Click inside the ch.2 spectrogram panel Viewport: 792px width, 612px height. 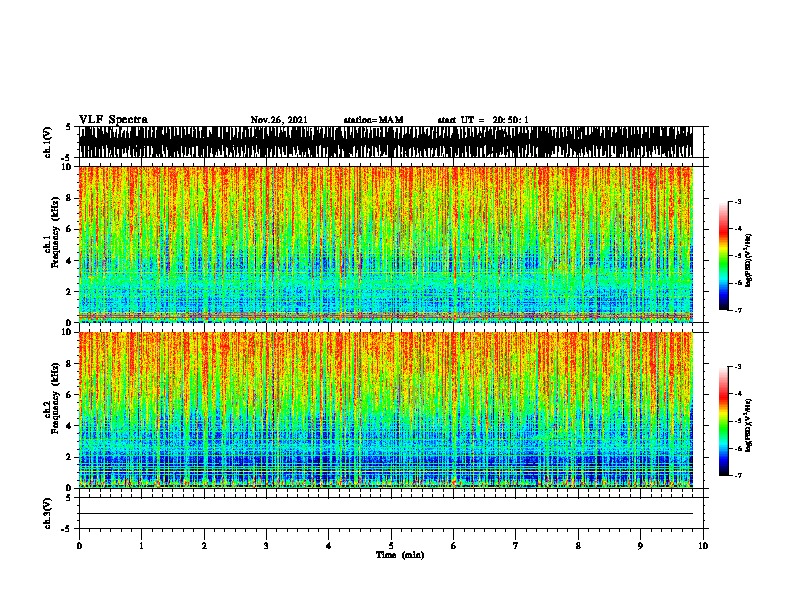coord(386,410)
